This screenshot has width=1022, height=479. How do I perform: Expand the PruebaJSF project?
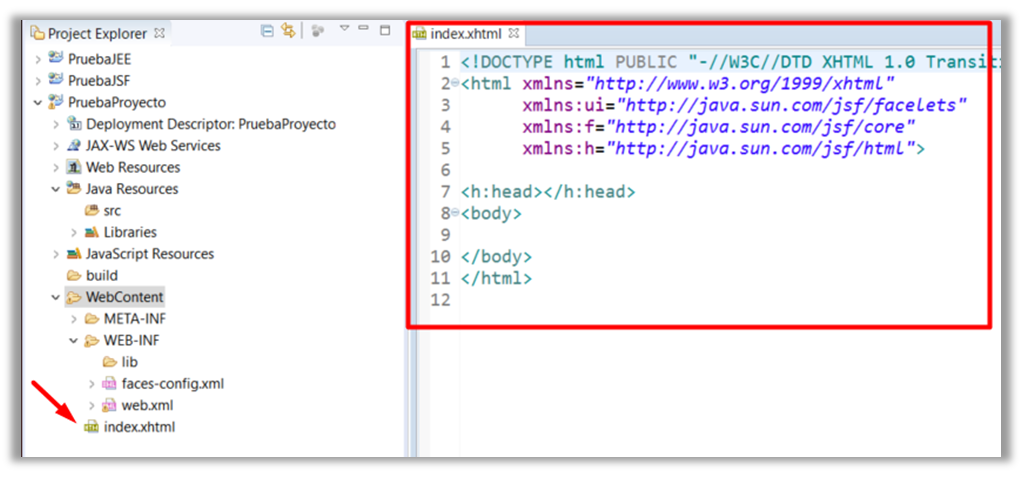tap(38, 81)
